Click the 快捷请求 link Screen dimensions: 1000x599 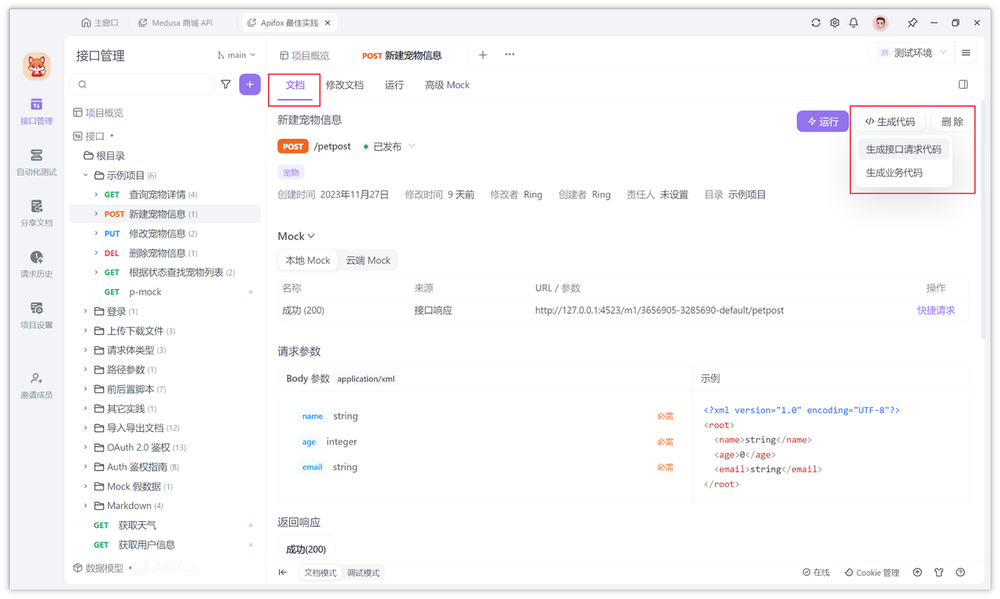[x=935, y=310]
